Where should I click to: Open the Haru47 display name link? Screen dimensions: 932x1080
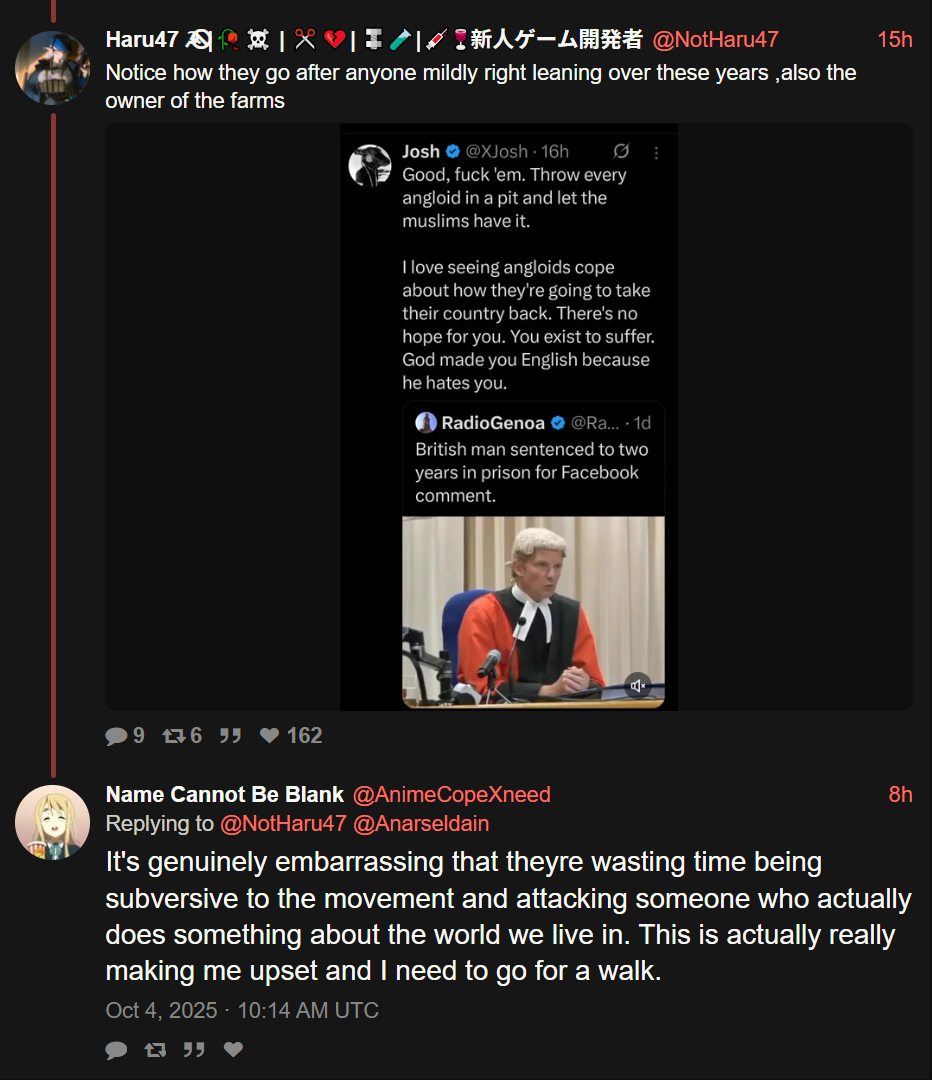point(141,40)
